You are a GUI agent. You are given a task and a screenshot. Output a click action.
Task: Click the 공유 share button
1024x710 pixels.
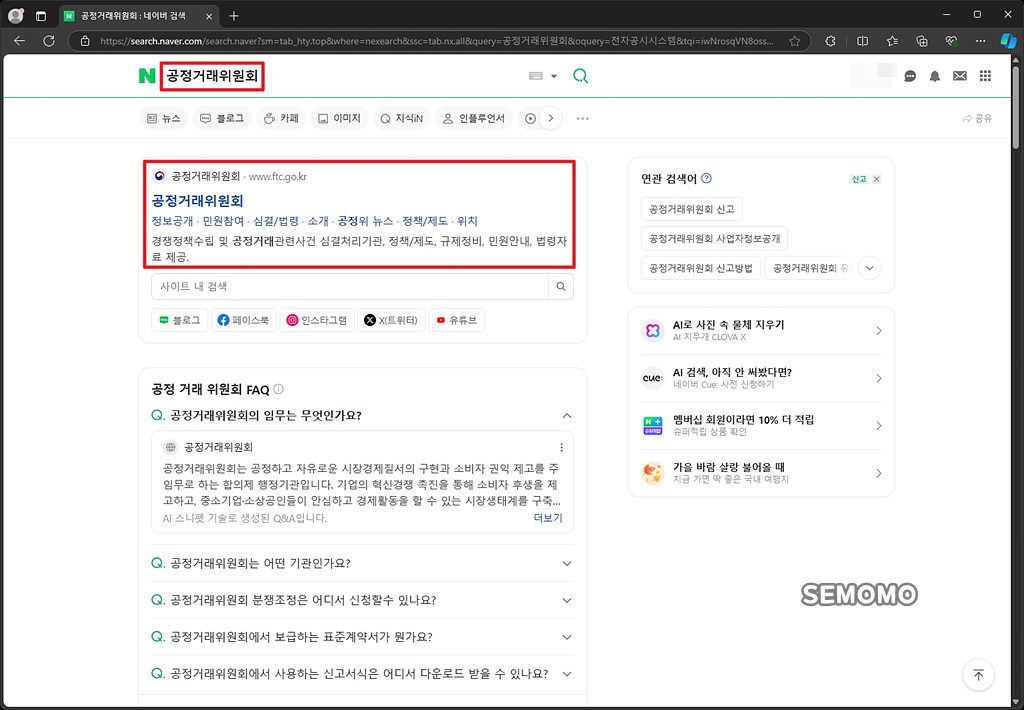[x=978, y=118]
